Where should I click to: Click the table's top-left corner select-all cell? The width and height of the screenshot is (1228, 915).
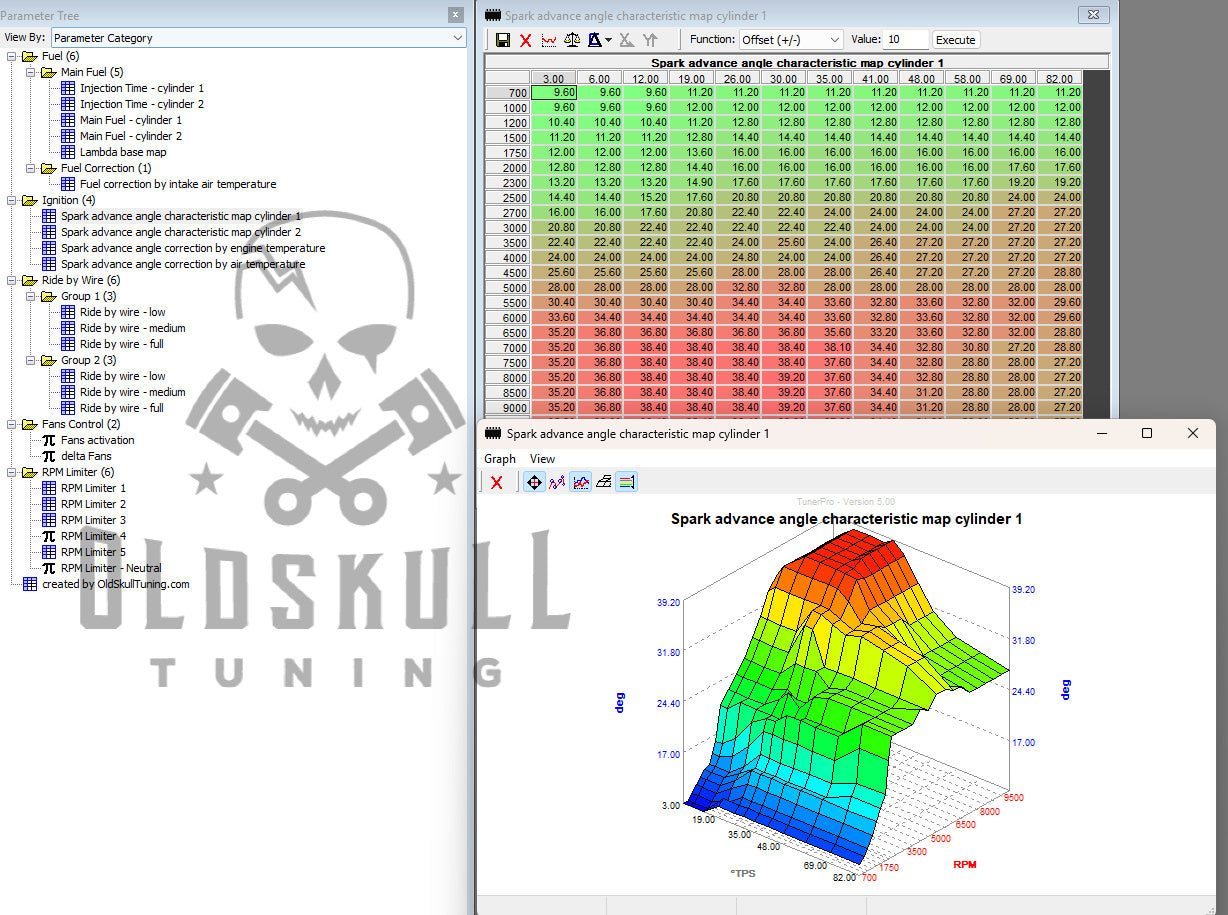click(507, 78)
